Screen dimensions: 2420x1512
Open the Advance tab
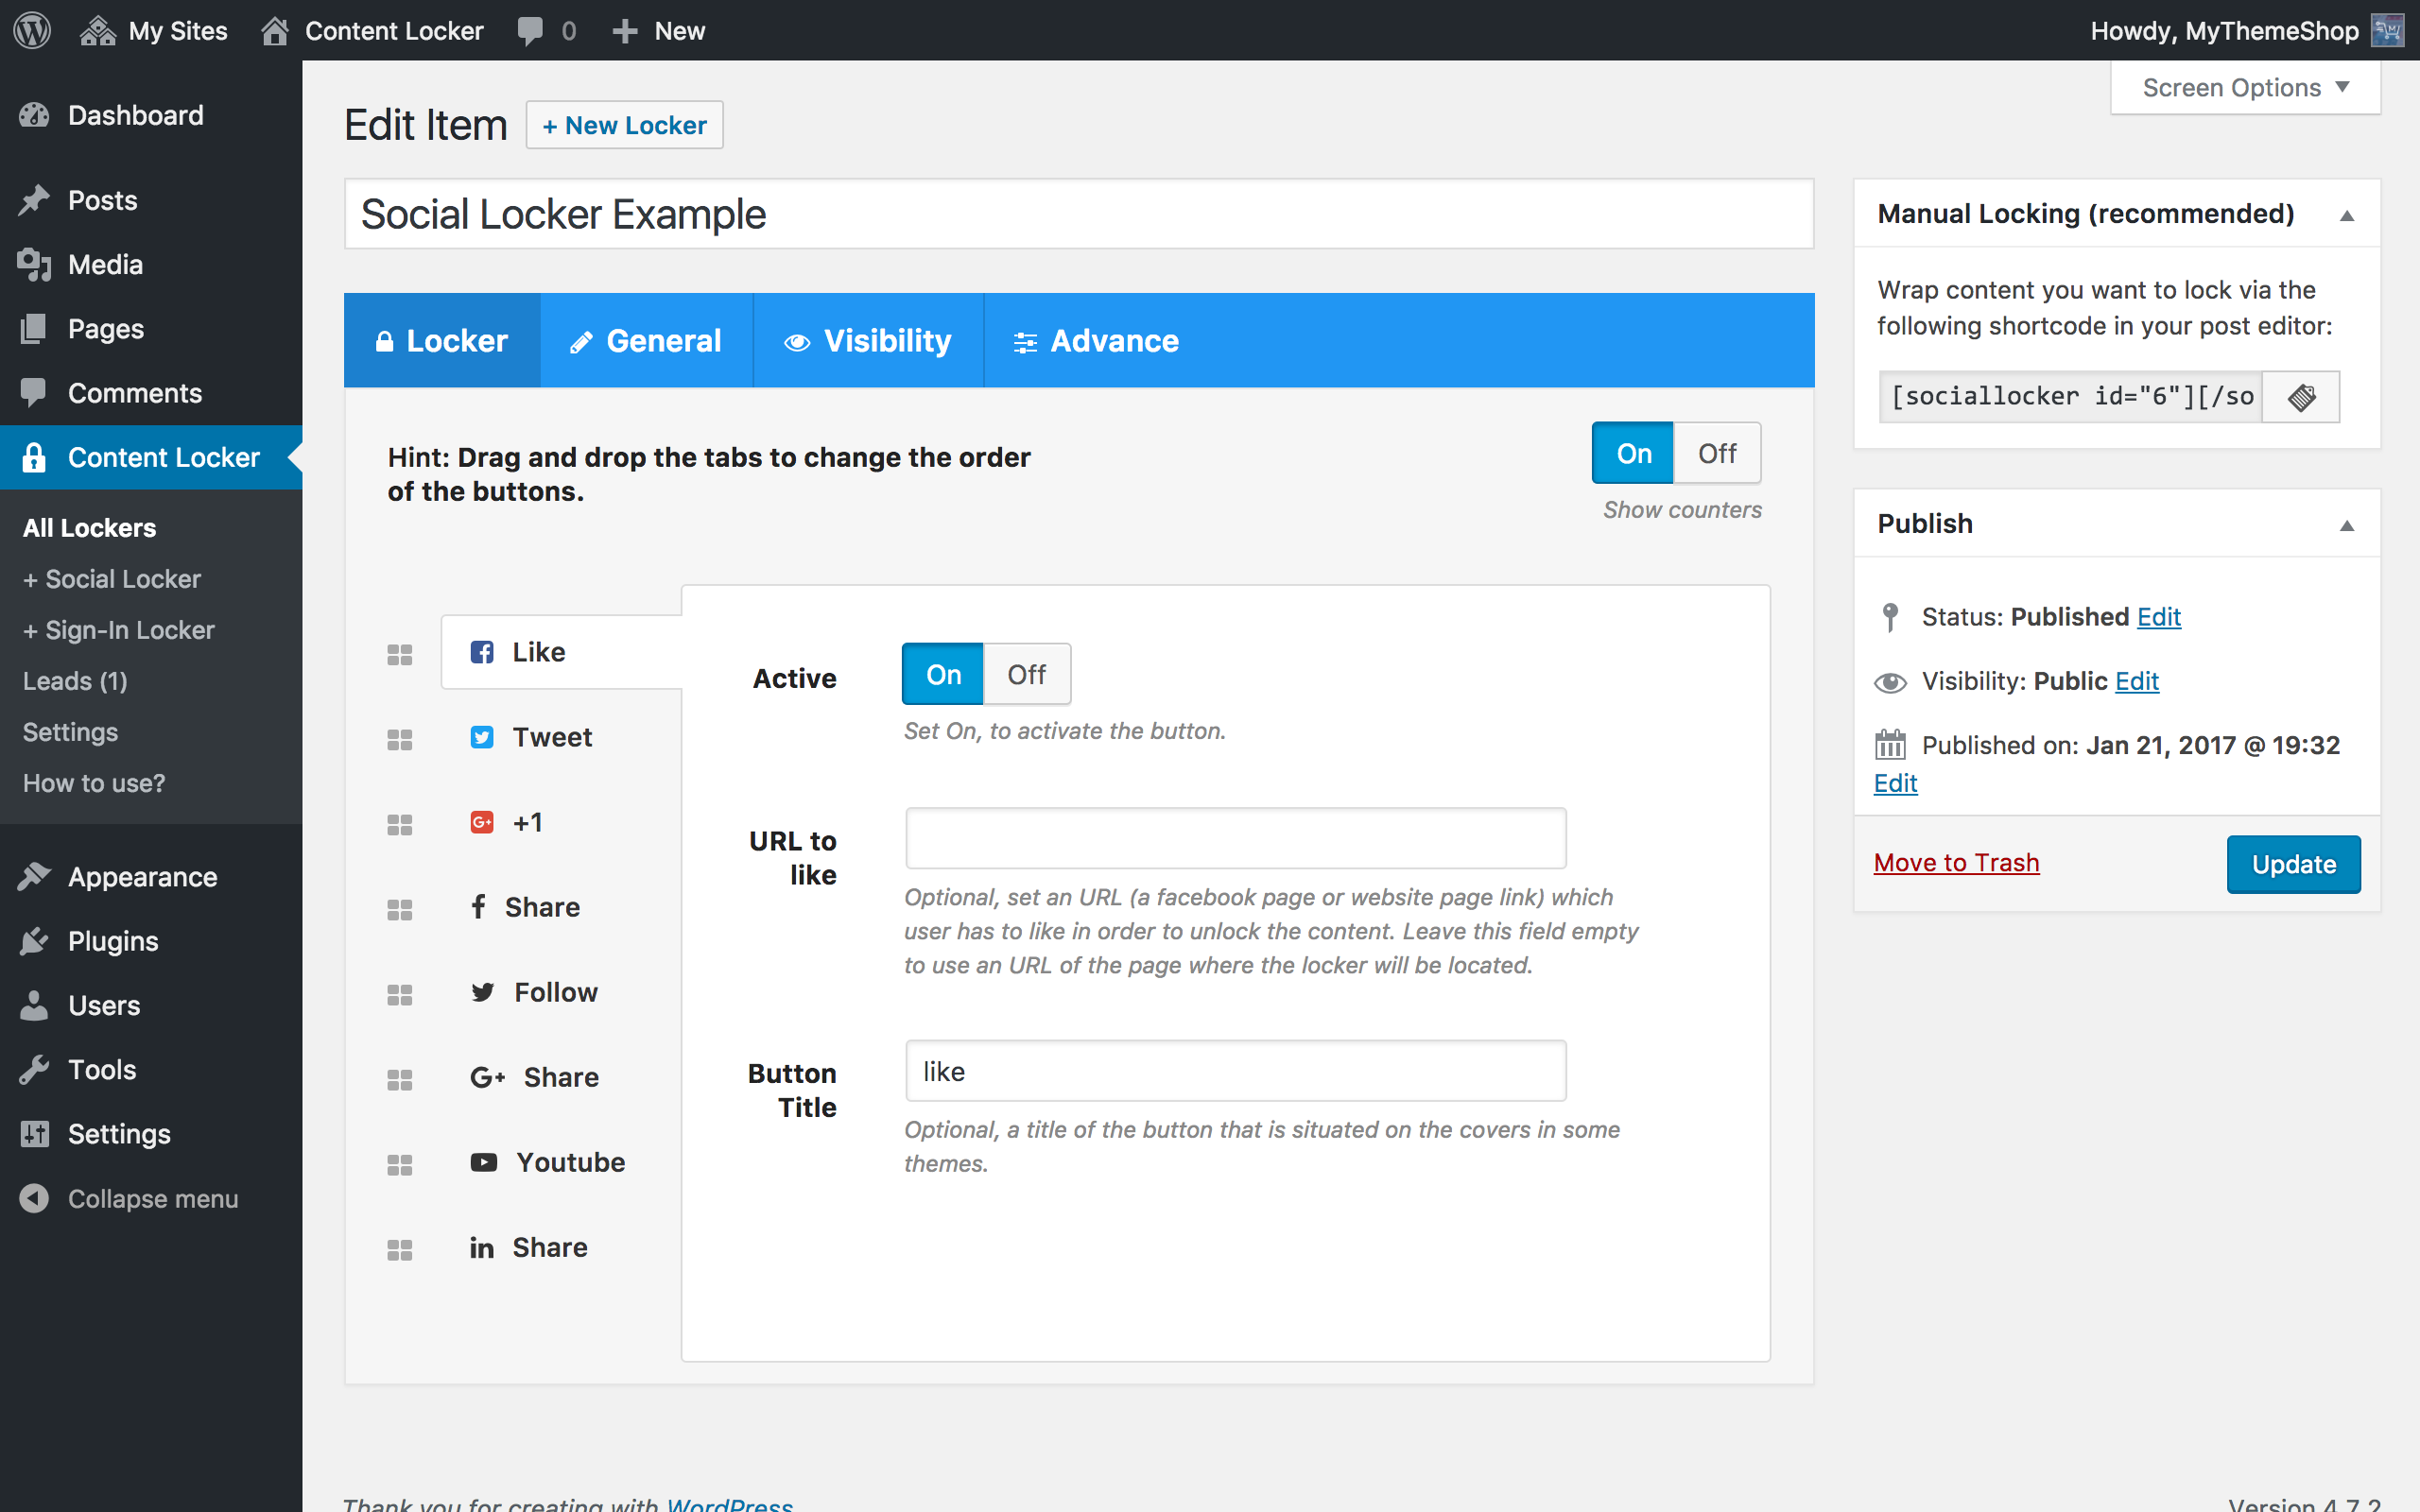(x=1097, y=341)
